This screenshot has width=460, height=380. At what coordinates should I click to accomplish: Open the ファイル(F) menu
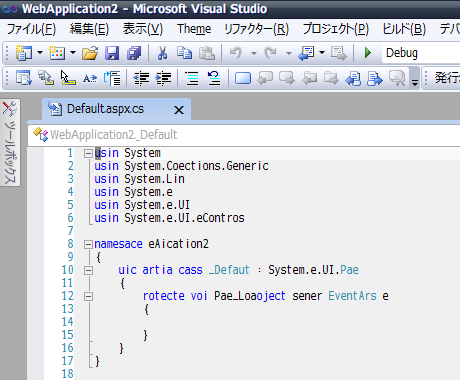pos(31,29)
